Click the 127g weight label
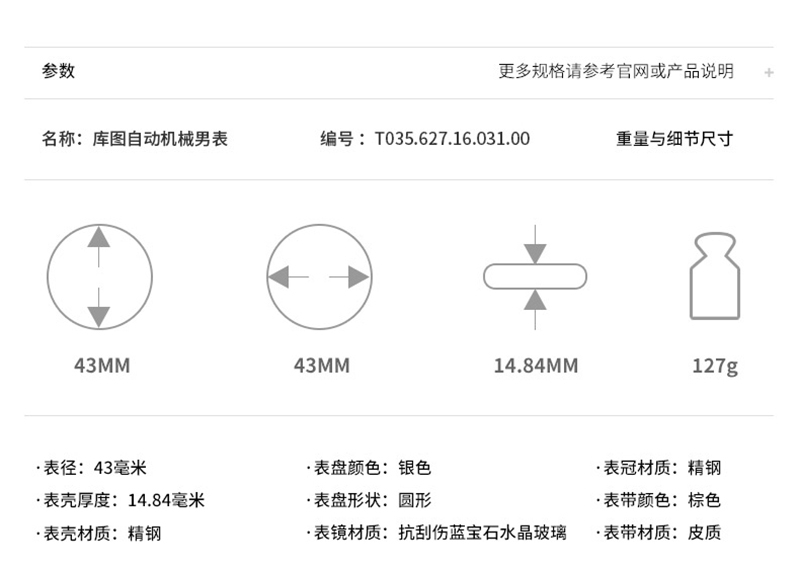The height and width of the screenshot is (580, 800). [x=714, y=366]
